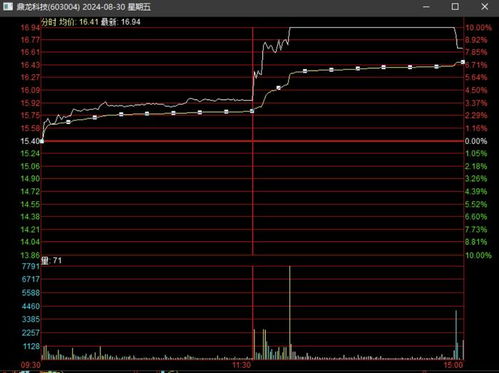Maximize the stock chart window

pyautogui.click(x=455, y=7)
